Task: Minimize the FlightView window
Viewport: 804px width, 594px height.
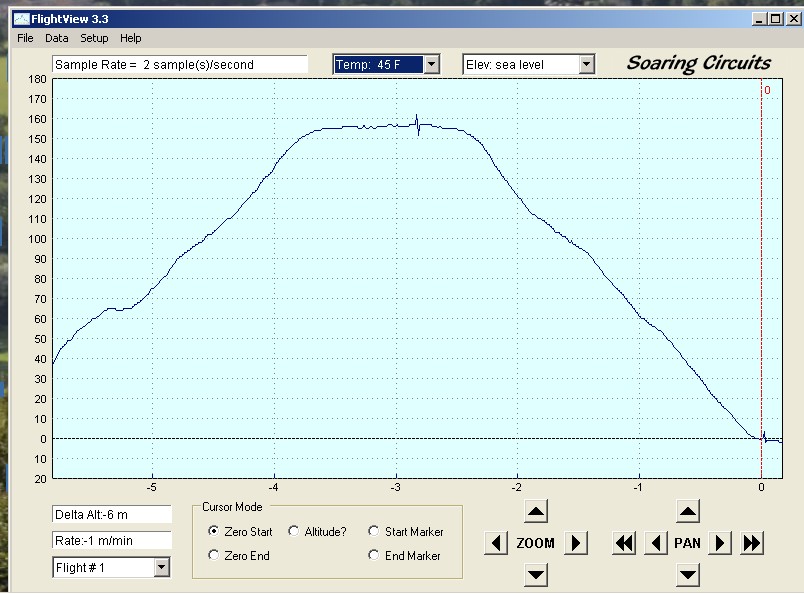Action: tap(760, 19)
